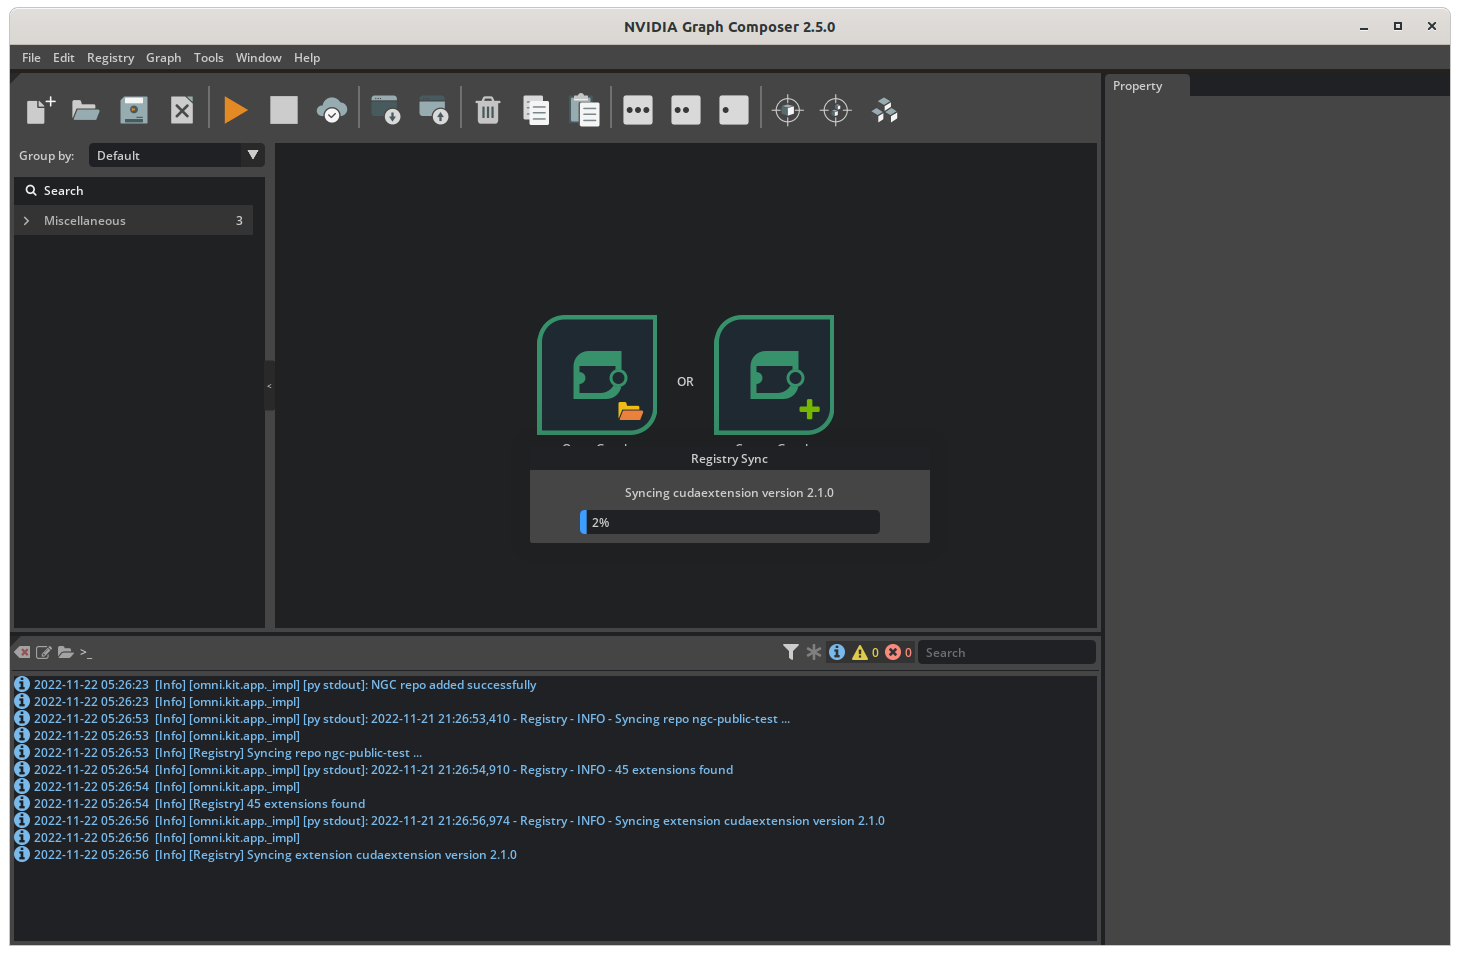Minimize the Graph Composer window
1460x955 pixels.
1364,27
